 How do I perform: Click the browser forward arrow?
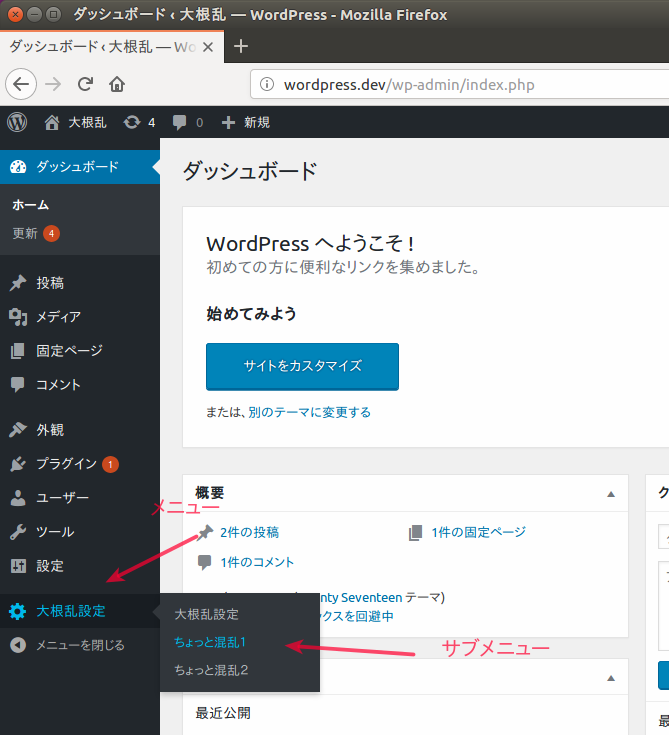pyautogui.click(x=53, y=84)
